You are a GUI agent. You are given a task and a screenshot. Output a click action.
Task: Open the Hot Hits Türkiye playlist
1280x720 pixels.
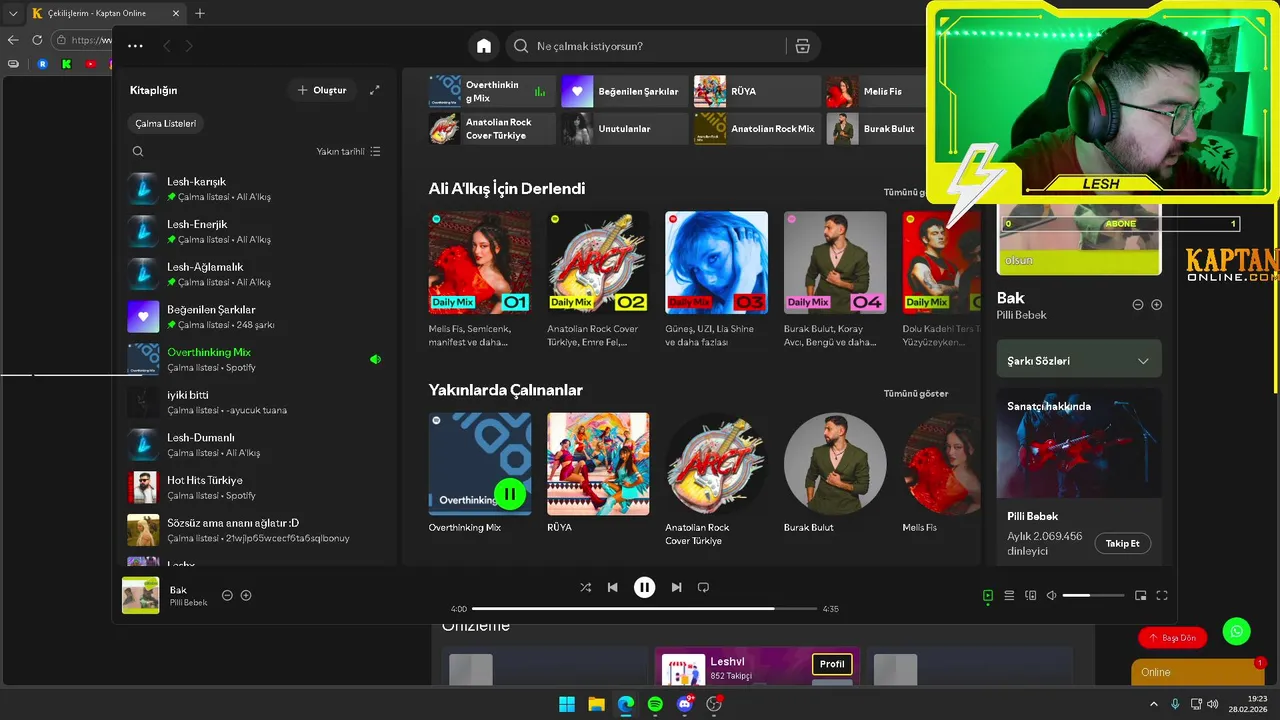pos(255,487)
